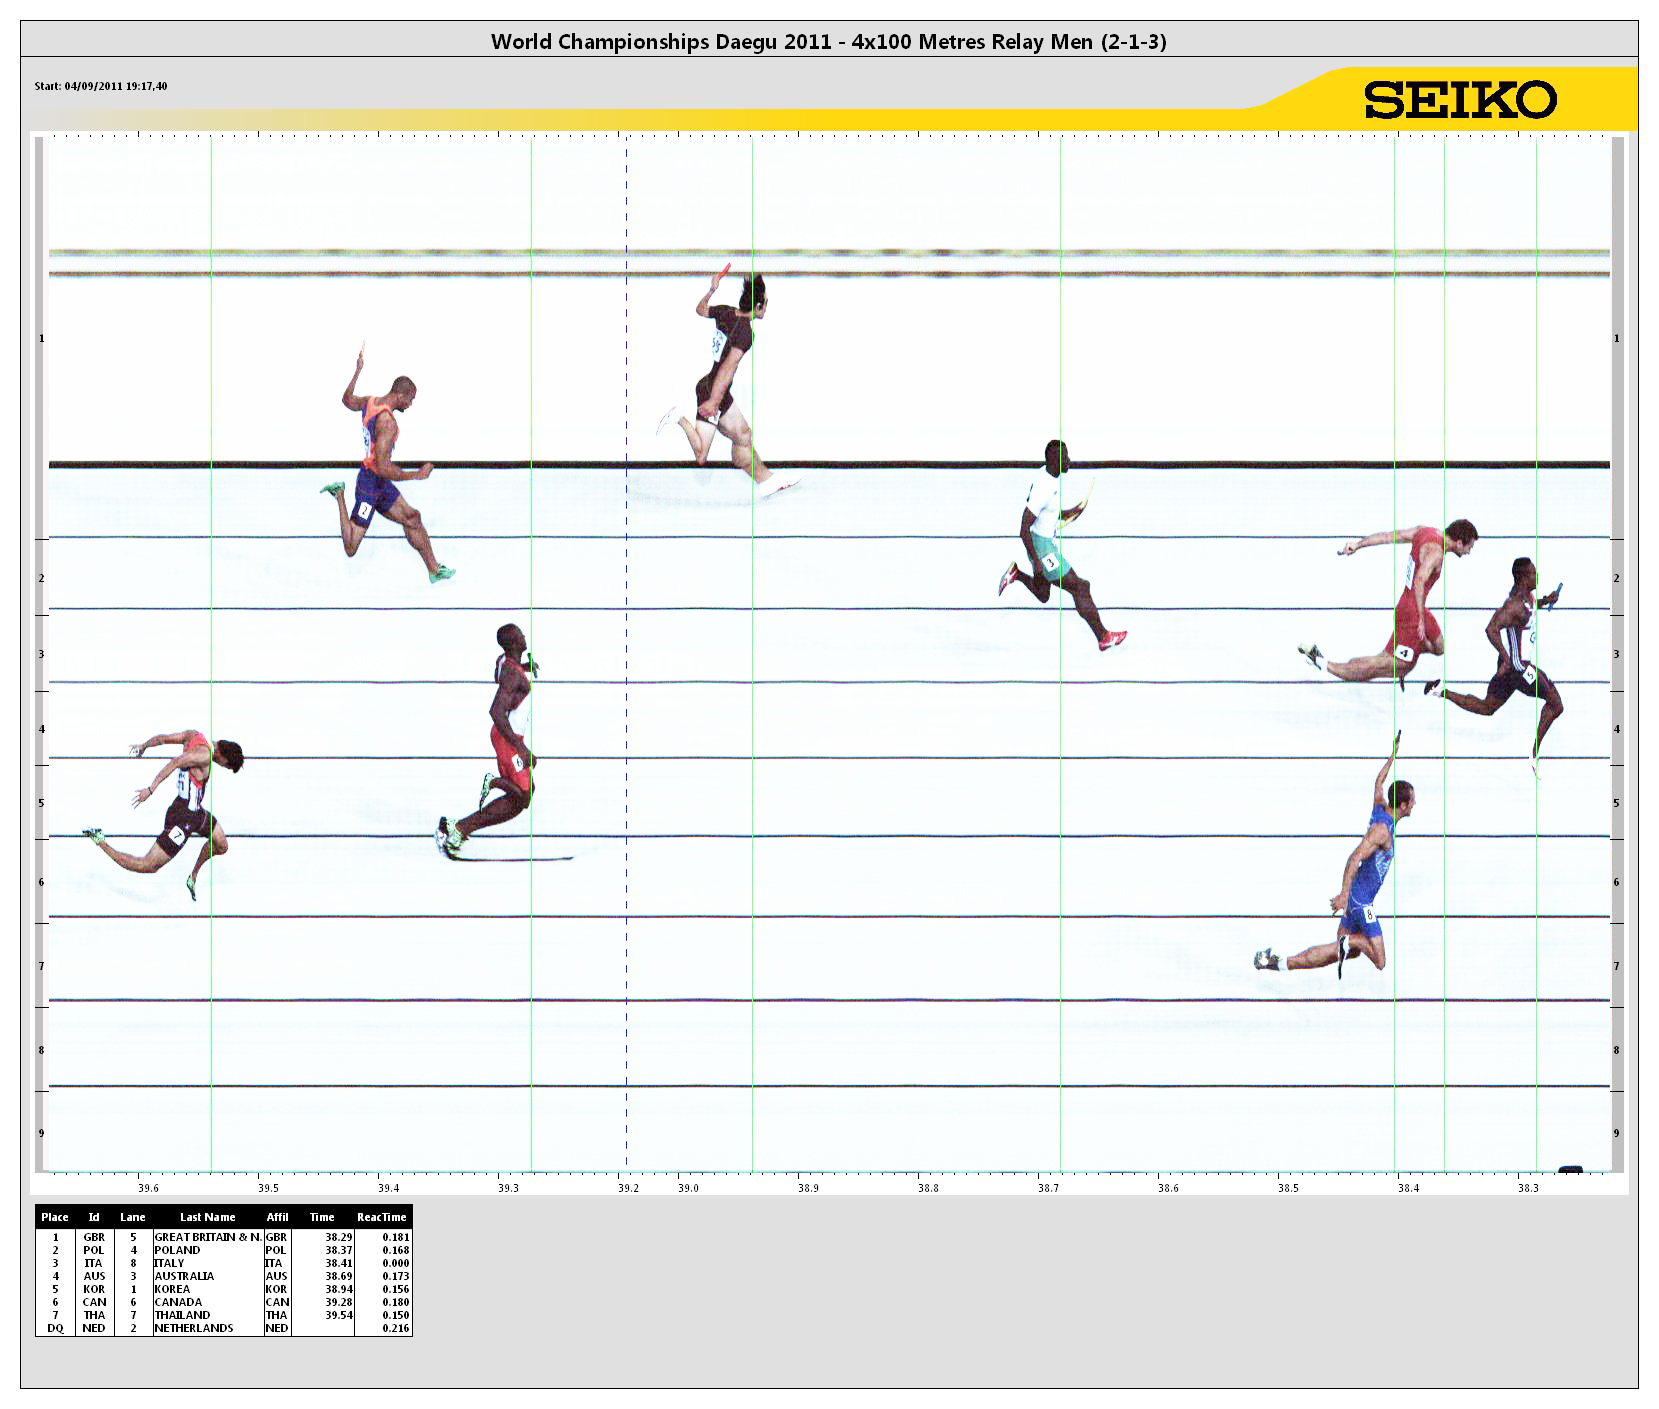Click the World Championships Daegu 2011 title
1659x1409 pixels.
[x=828, y=42]
